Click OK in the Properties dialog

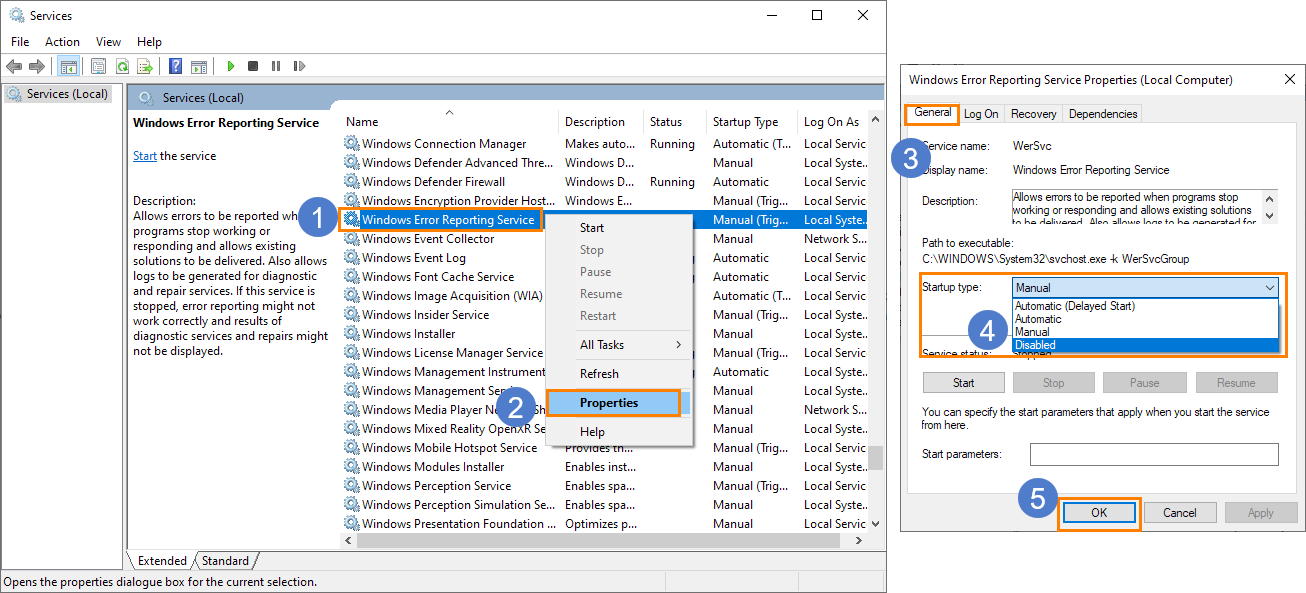1099,513
